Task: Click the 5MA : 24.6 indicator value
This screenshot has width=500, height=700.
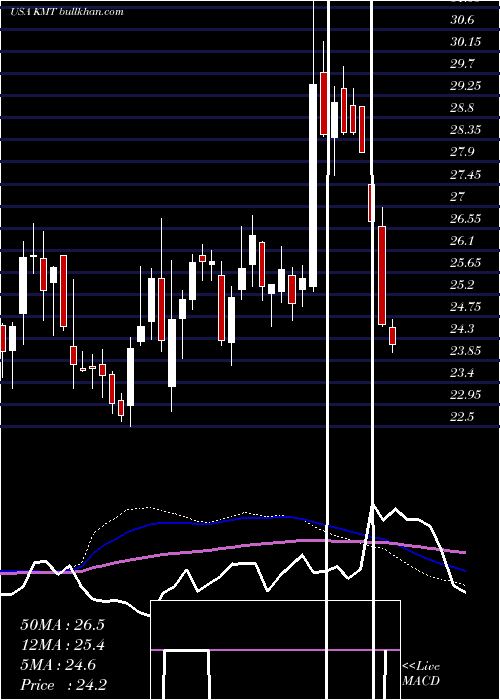Action: click(x=58, y=665)
